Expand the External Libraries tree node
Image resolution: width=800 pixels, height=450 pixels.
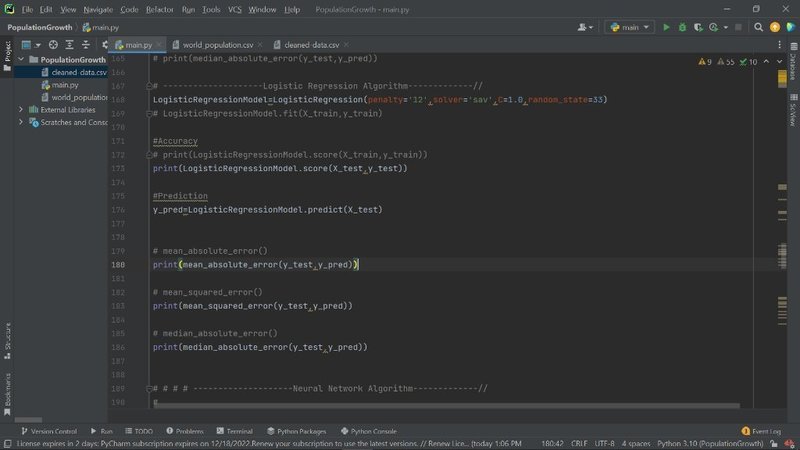[22, 110]
